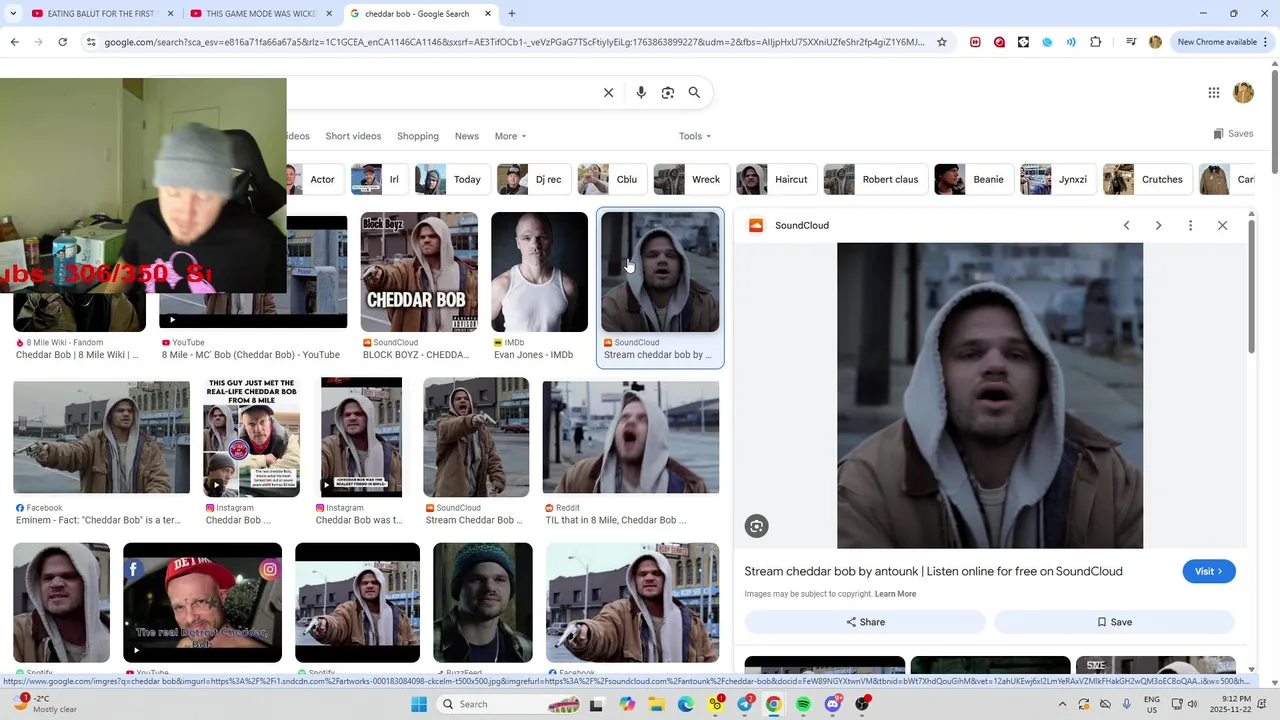The height and width of the screenshot is (720, 1280).
Task: Select the Robert claus filter chip
Action: [x=876, y=180]
